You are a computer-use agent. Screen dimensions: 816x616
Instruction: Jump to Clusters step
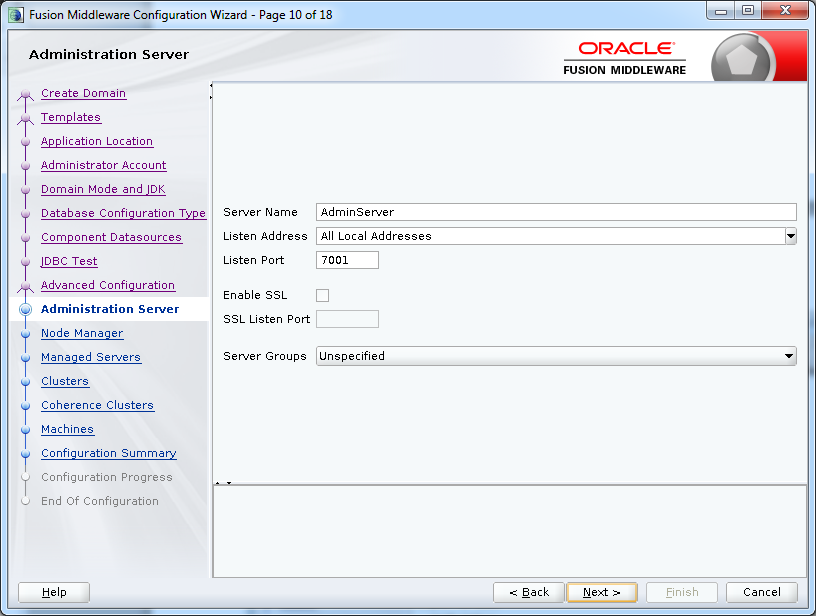coord(65,381)
